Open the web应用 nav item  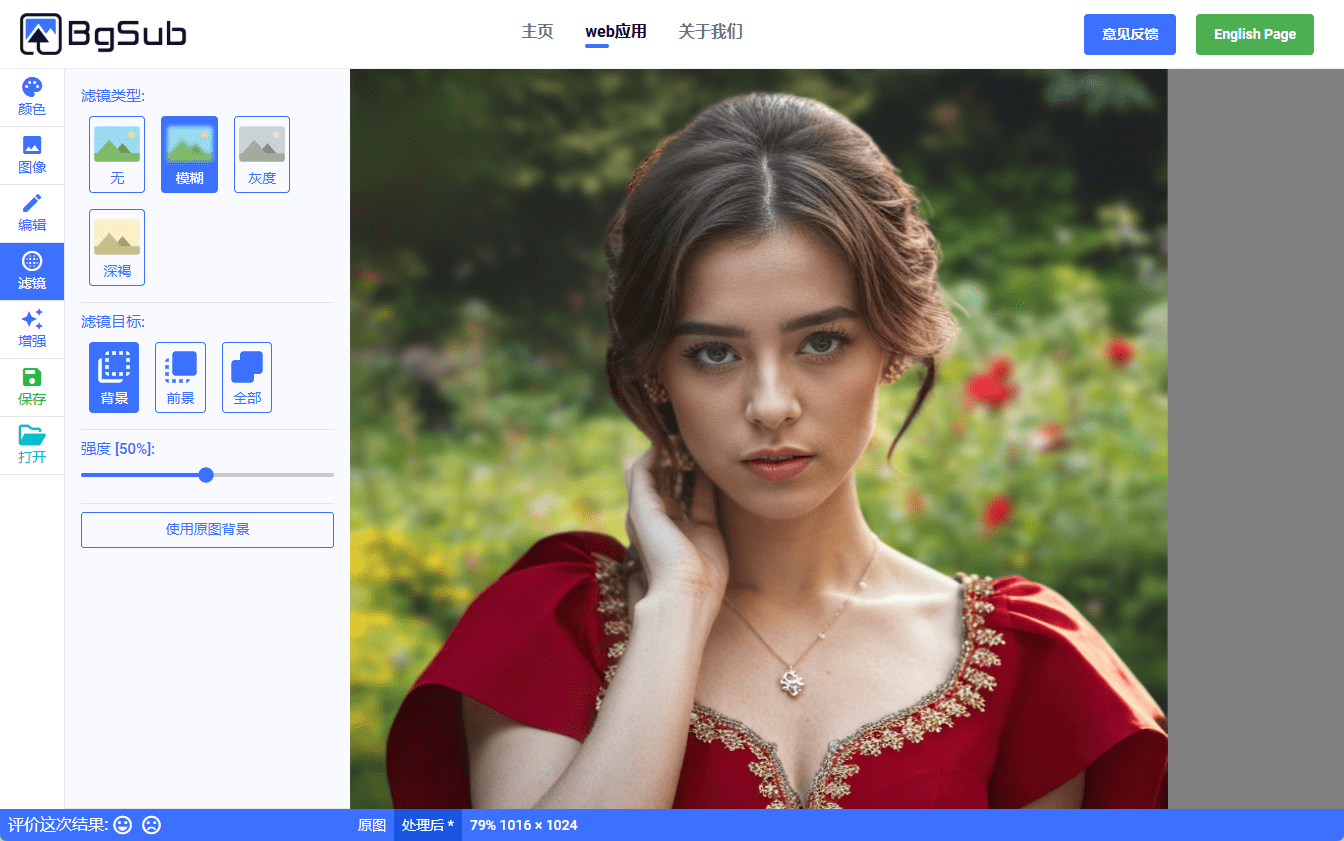point(616,32)
